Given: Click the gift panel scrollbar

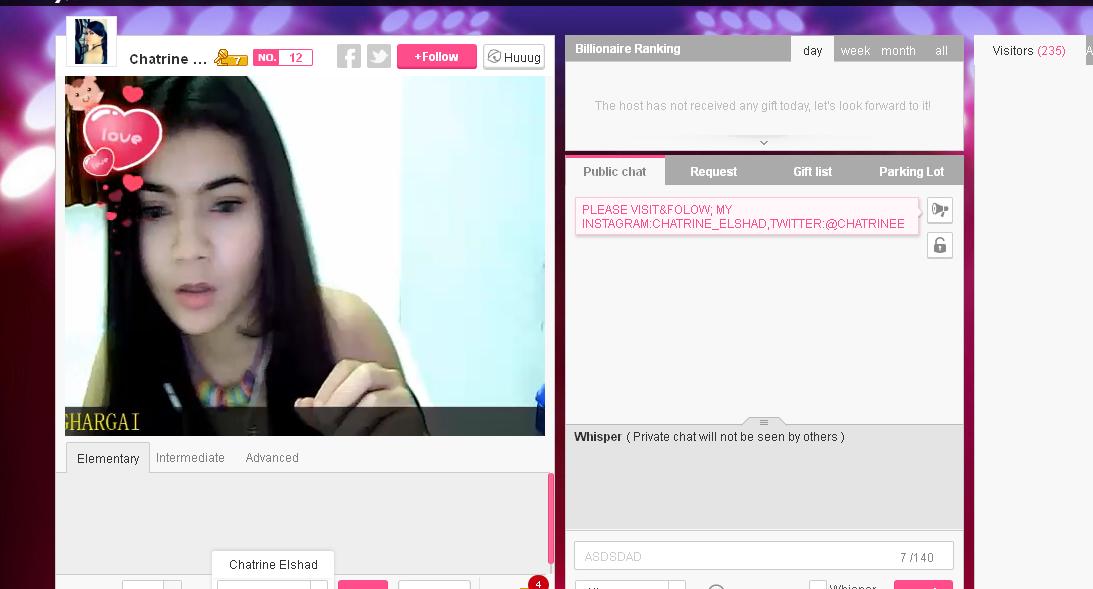Looking at the screenshot, I should point(551,519).
